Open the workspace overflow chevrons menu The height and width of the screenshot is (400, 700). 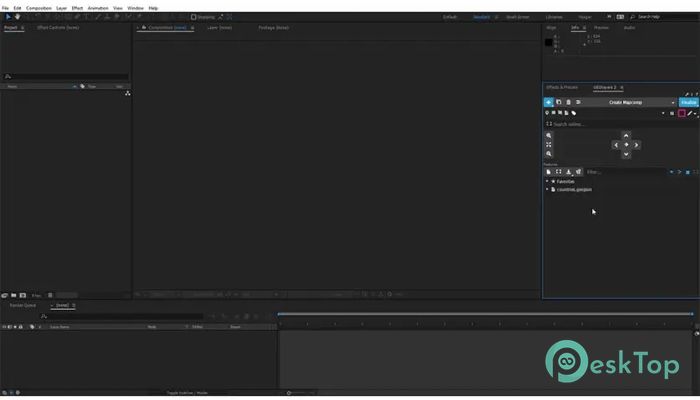609,17
